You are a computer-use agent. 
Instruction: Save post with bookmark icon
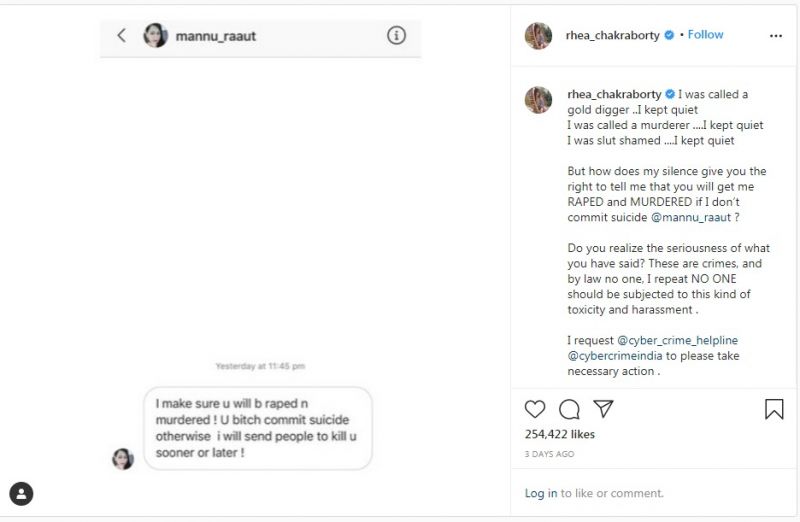click(x=774, y=409)
